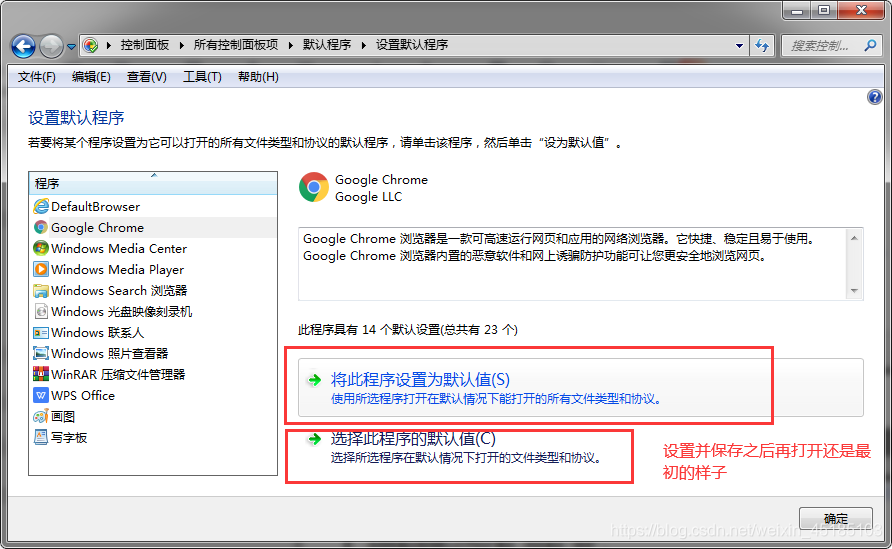The image size is (892, 549).
Task: Open the address bar history dropdown
Action: [x=739, y=46]
